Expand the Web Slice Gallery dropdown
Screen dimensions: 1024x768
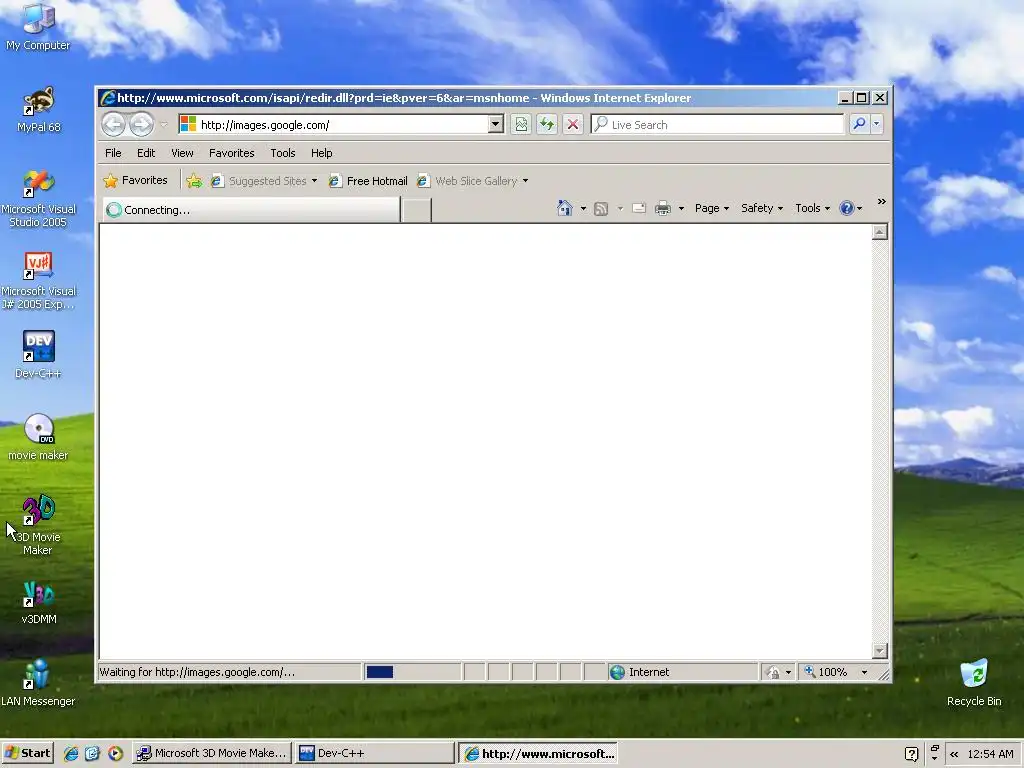tap(525, 181)
